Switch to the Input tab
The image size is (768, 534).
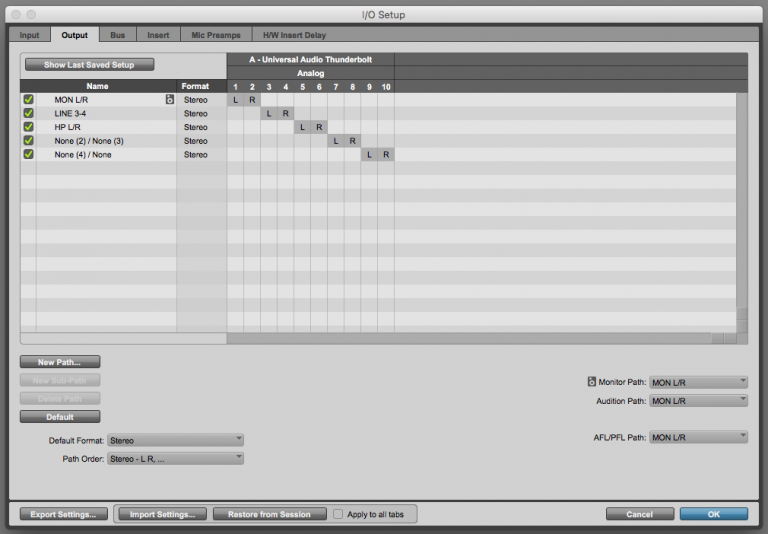click(29, 35)
